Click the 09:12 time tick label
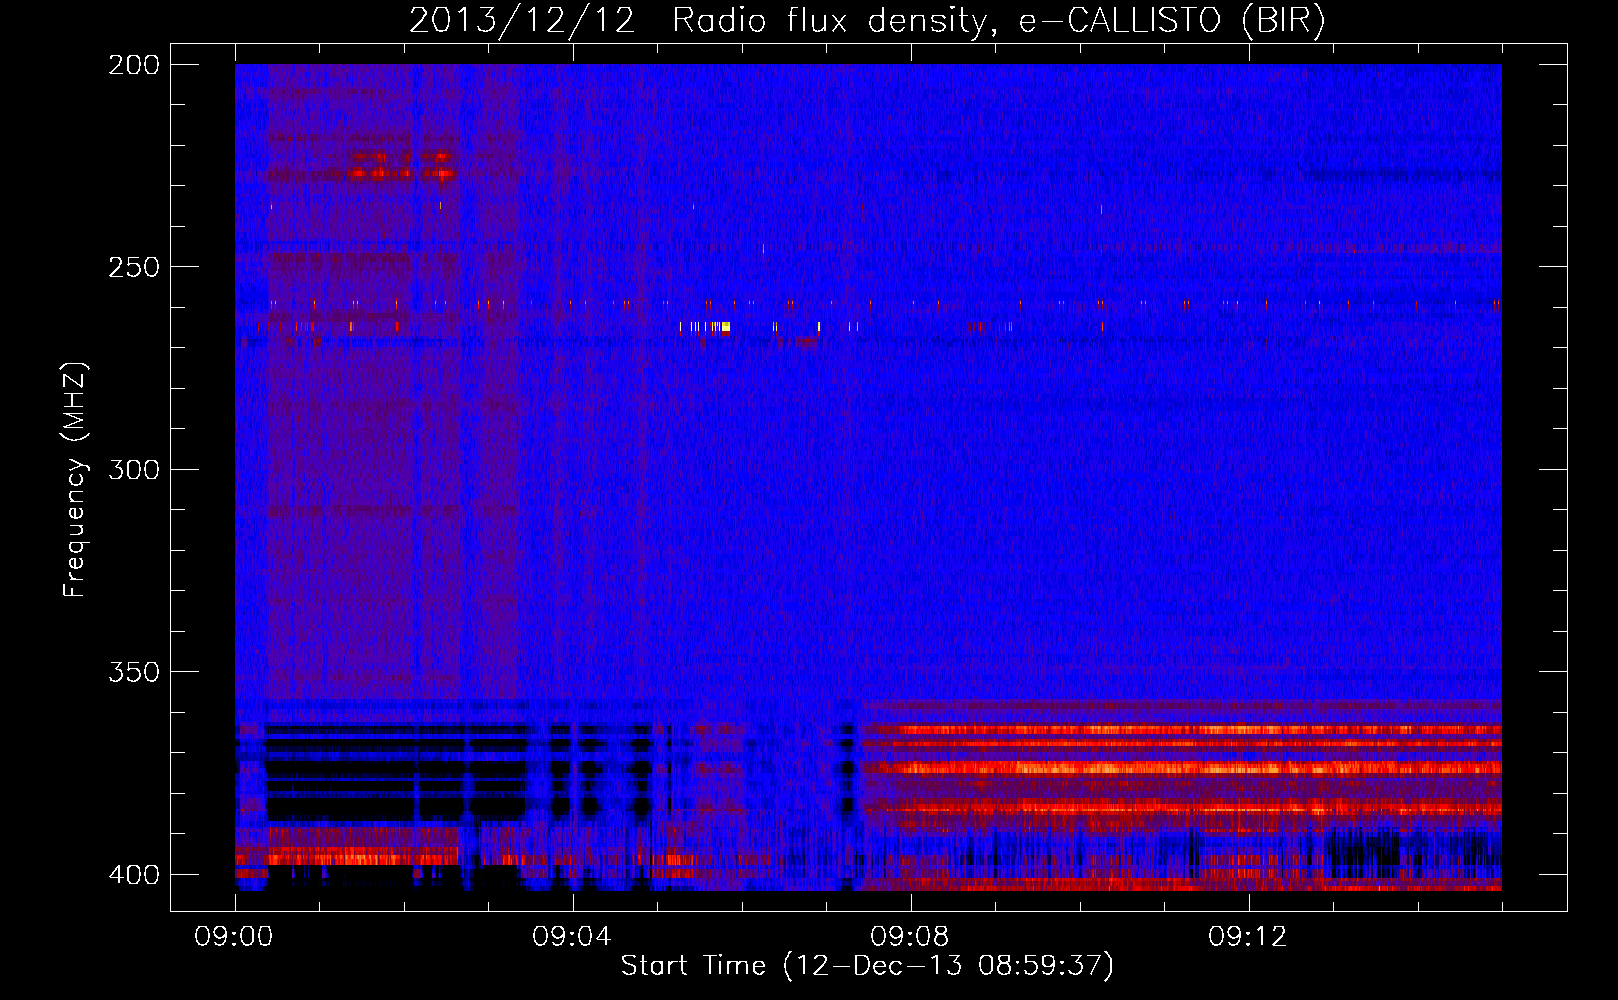This screenshot has height=1000, width=1618. 1248,937
